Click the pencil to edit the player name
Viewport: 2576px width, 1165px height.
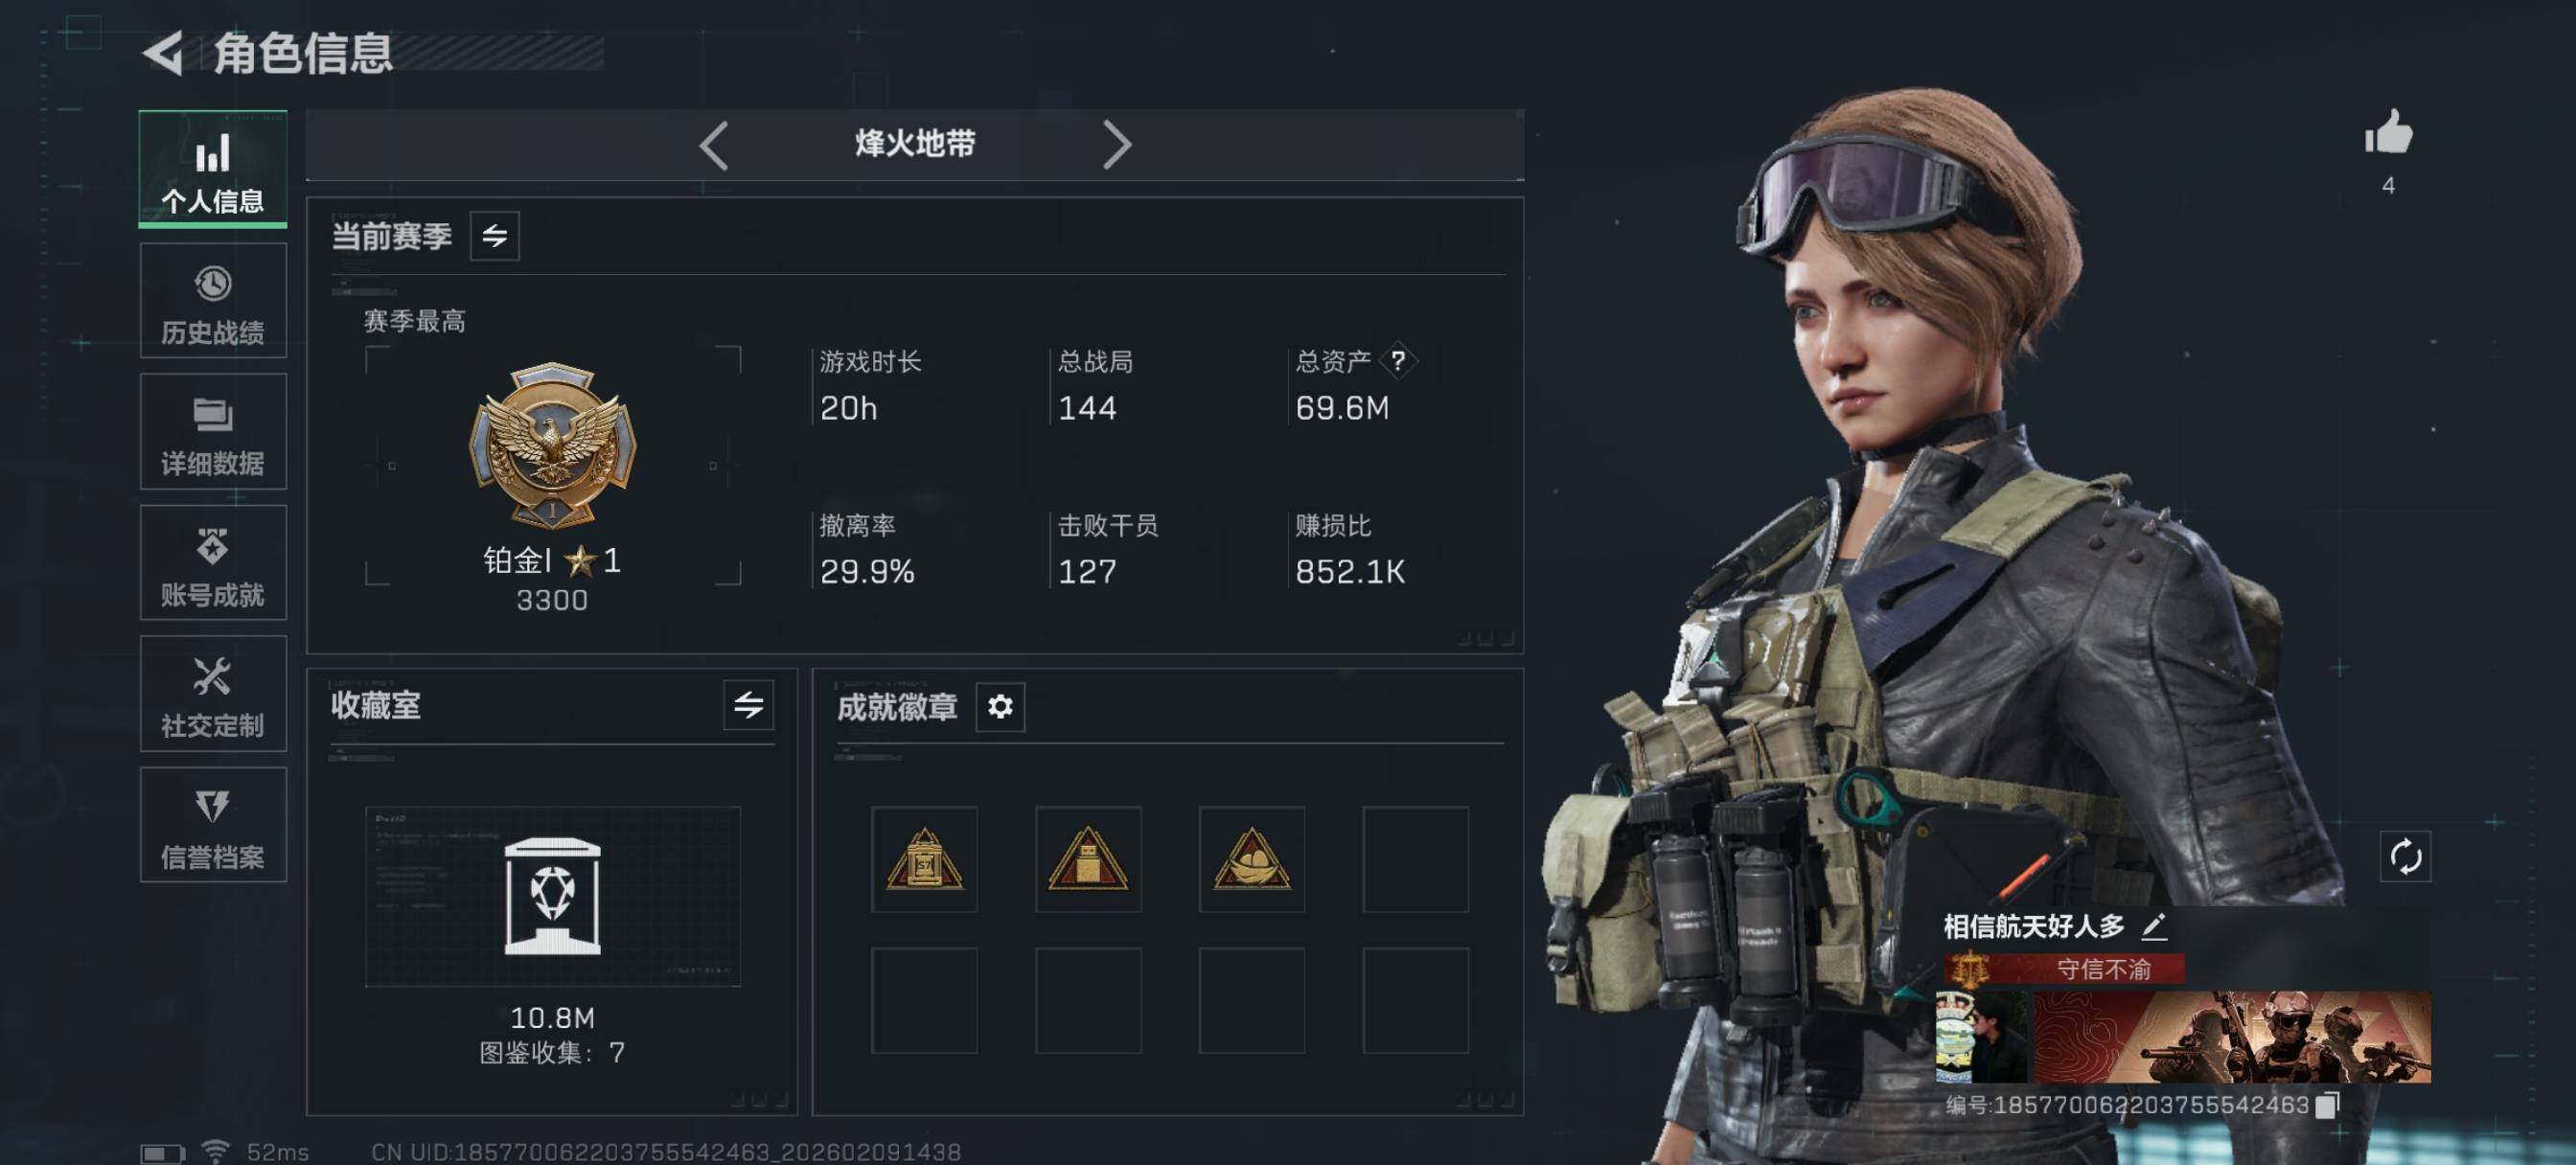[x=2154, y=926]
